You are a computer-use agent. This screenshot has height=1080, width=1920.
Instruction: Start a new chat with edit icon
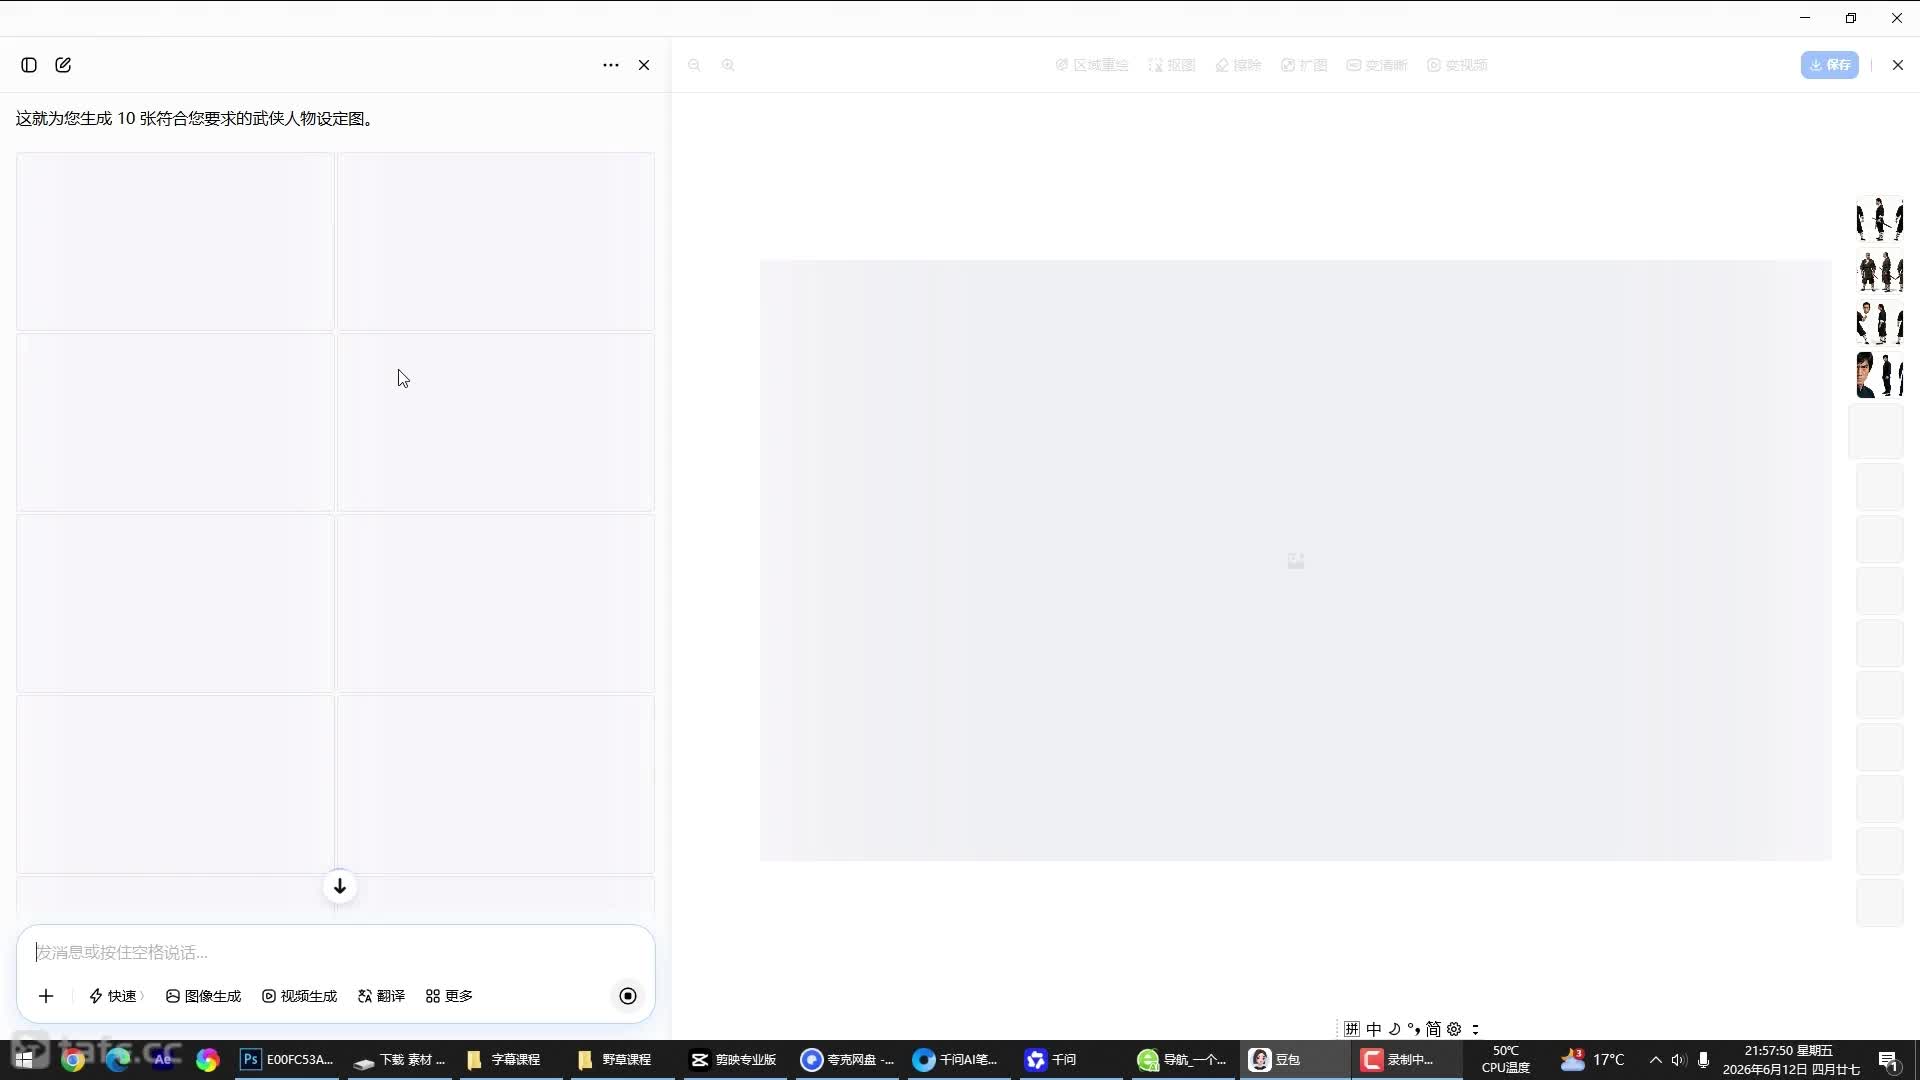tap(63, 65)
